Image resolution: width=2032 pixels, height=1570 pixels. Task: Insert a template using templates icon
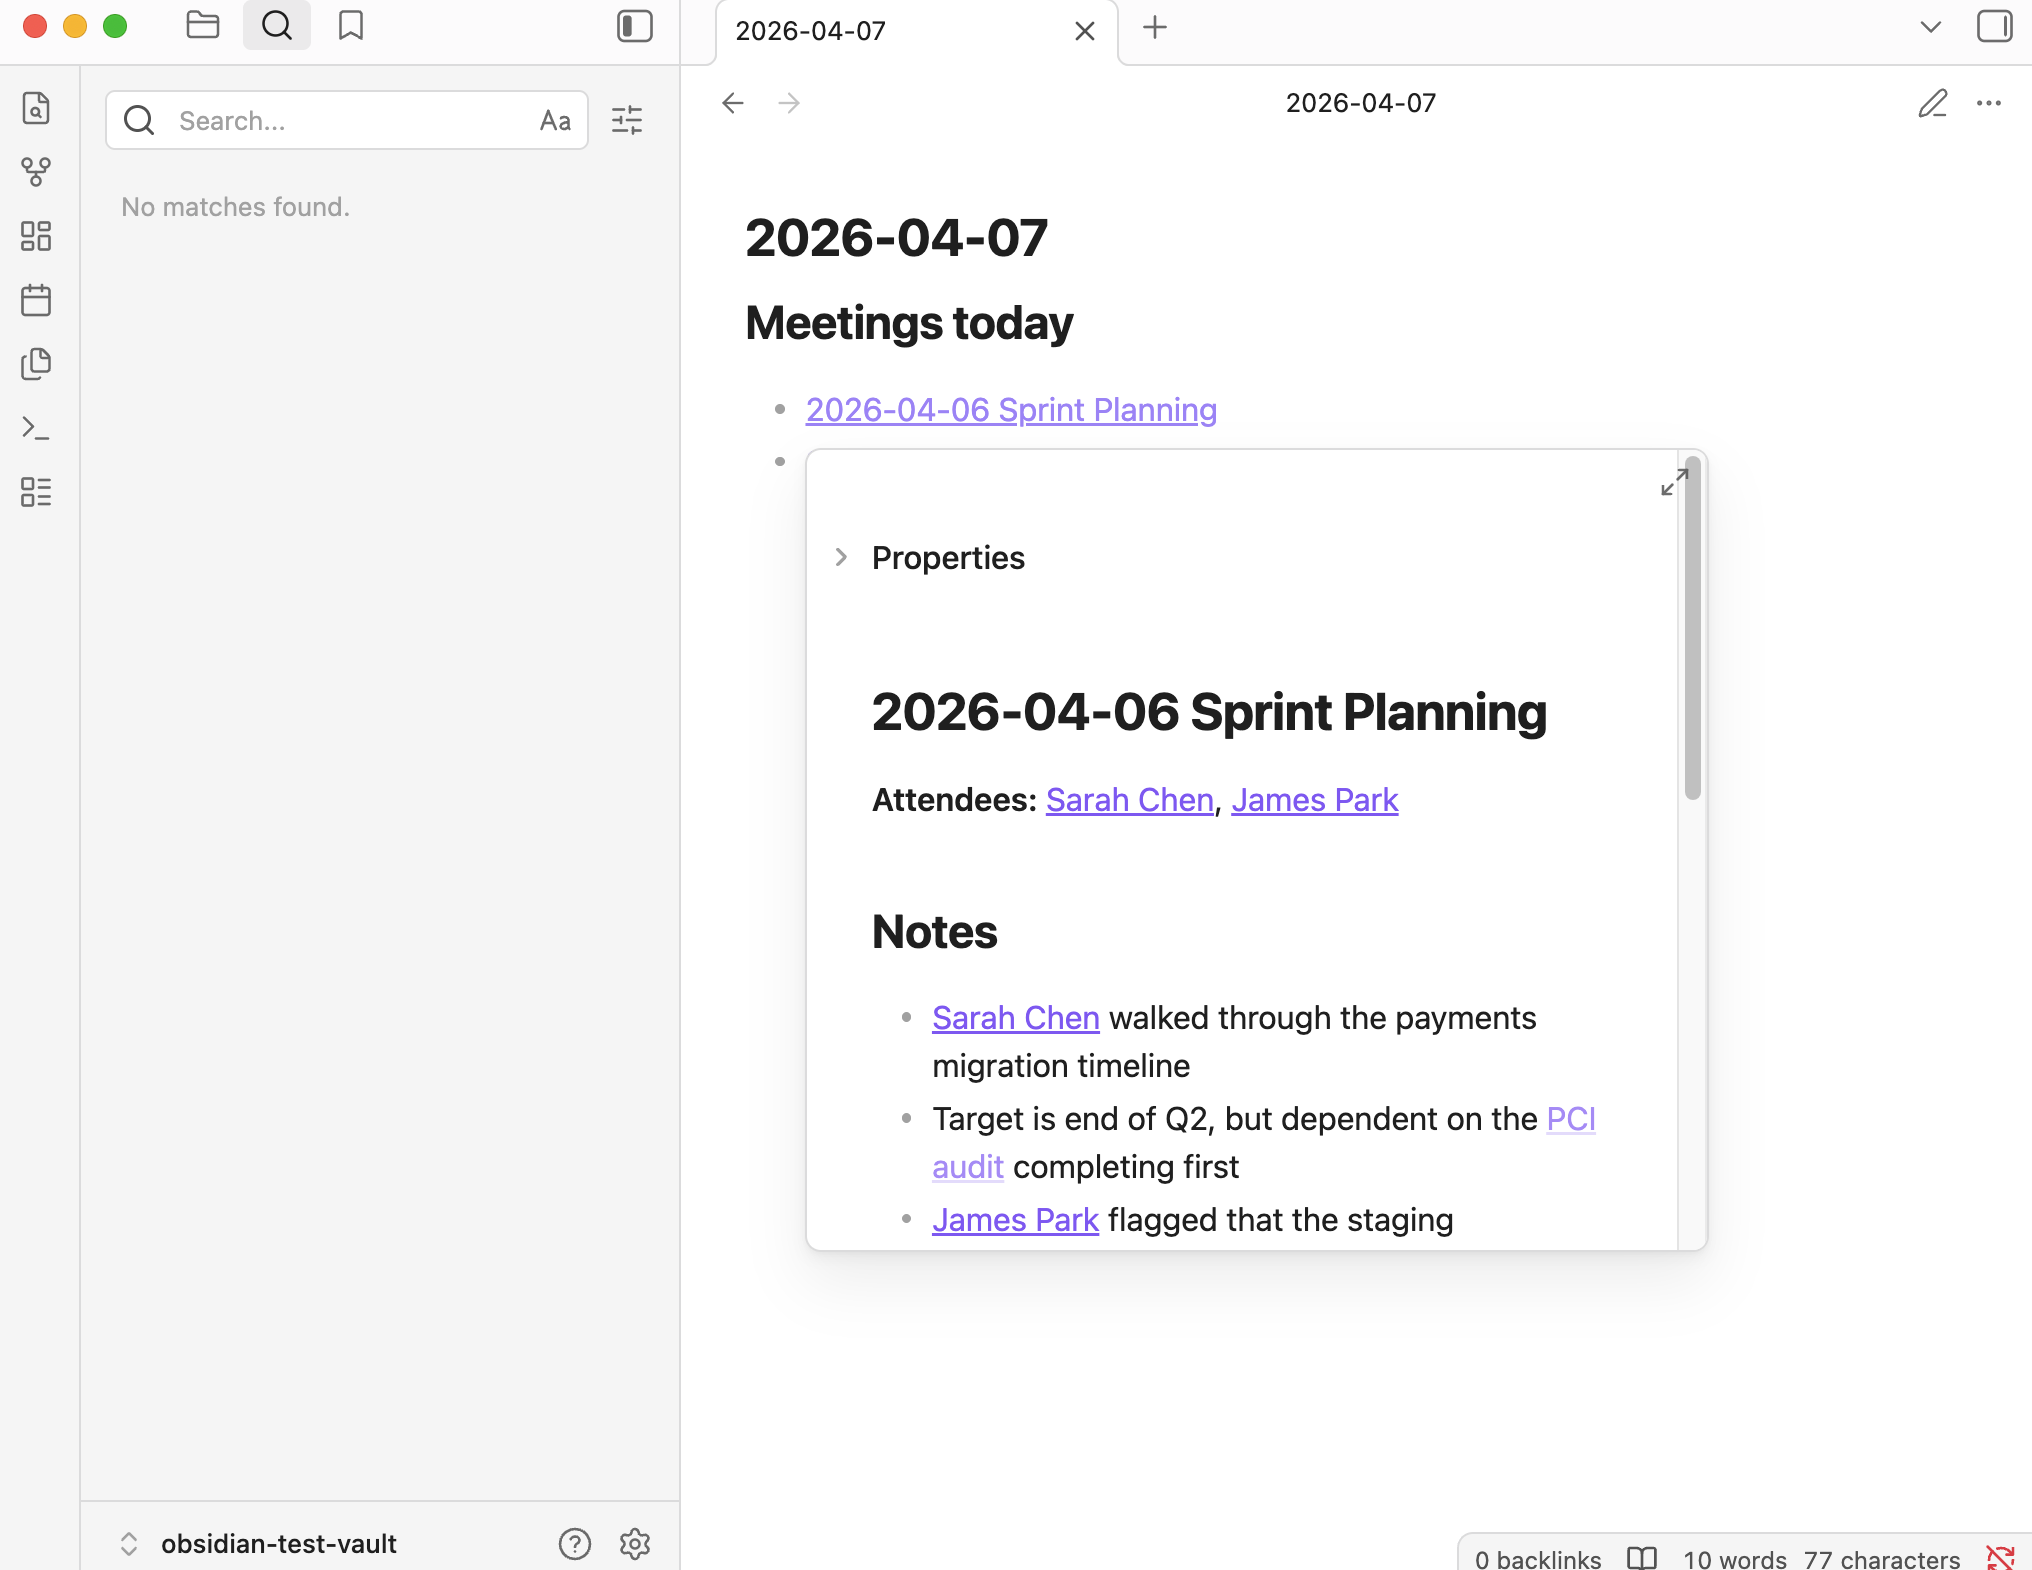click(x=36, y=364)
